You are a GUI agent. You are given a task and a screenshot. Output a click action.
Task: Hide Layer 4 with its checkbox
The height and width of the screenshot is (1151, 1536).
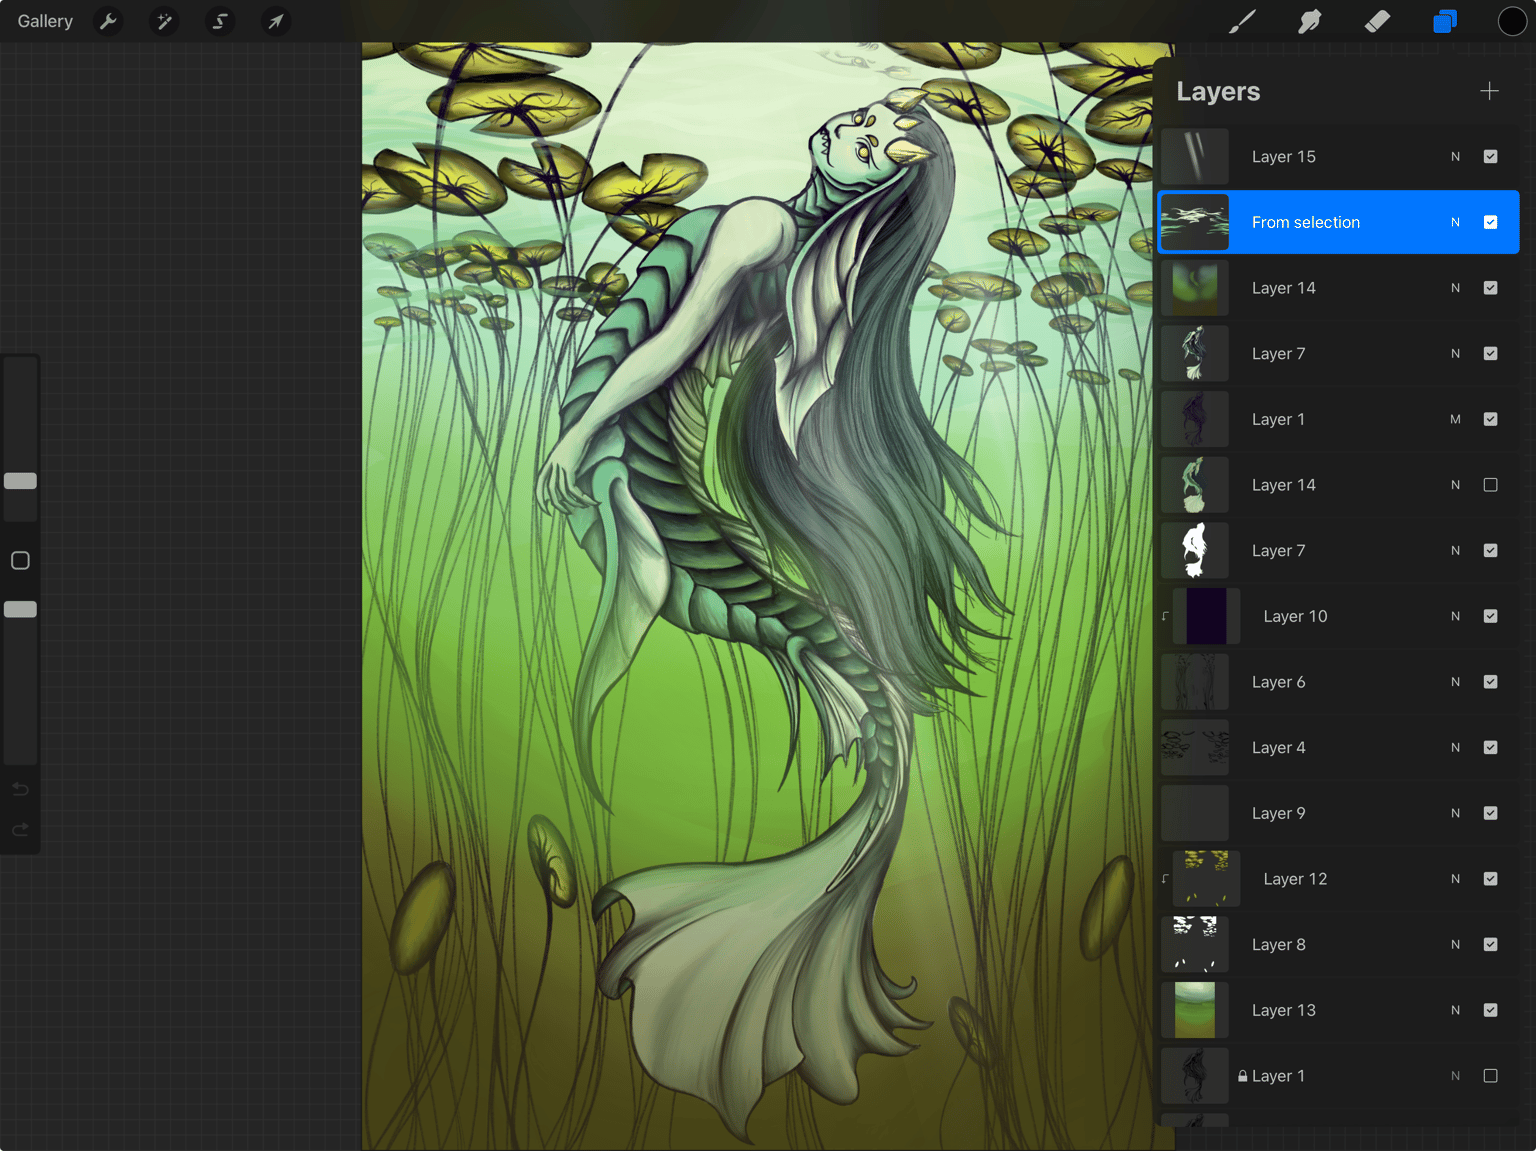(1490, 748)
